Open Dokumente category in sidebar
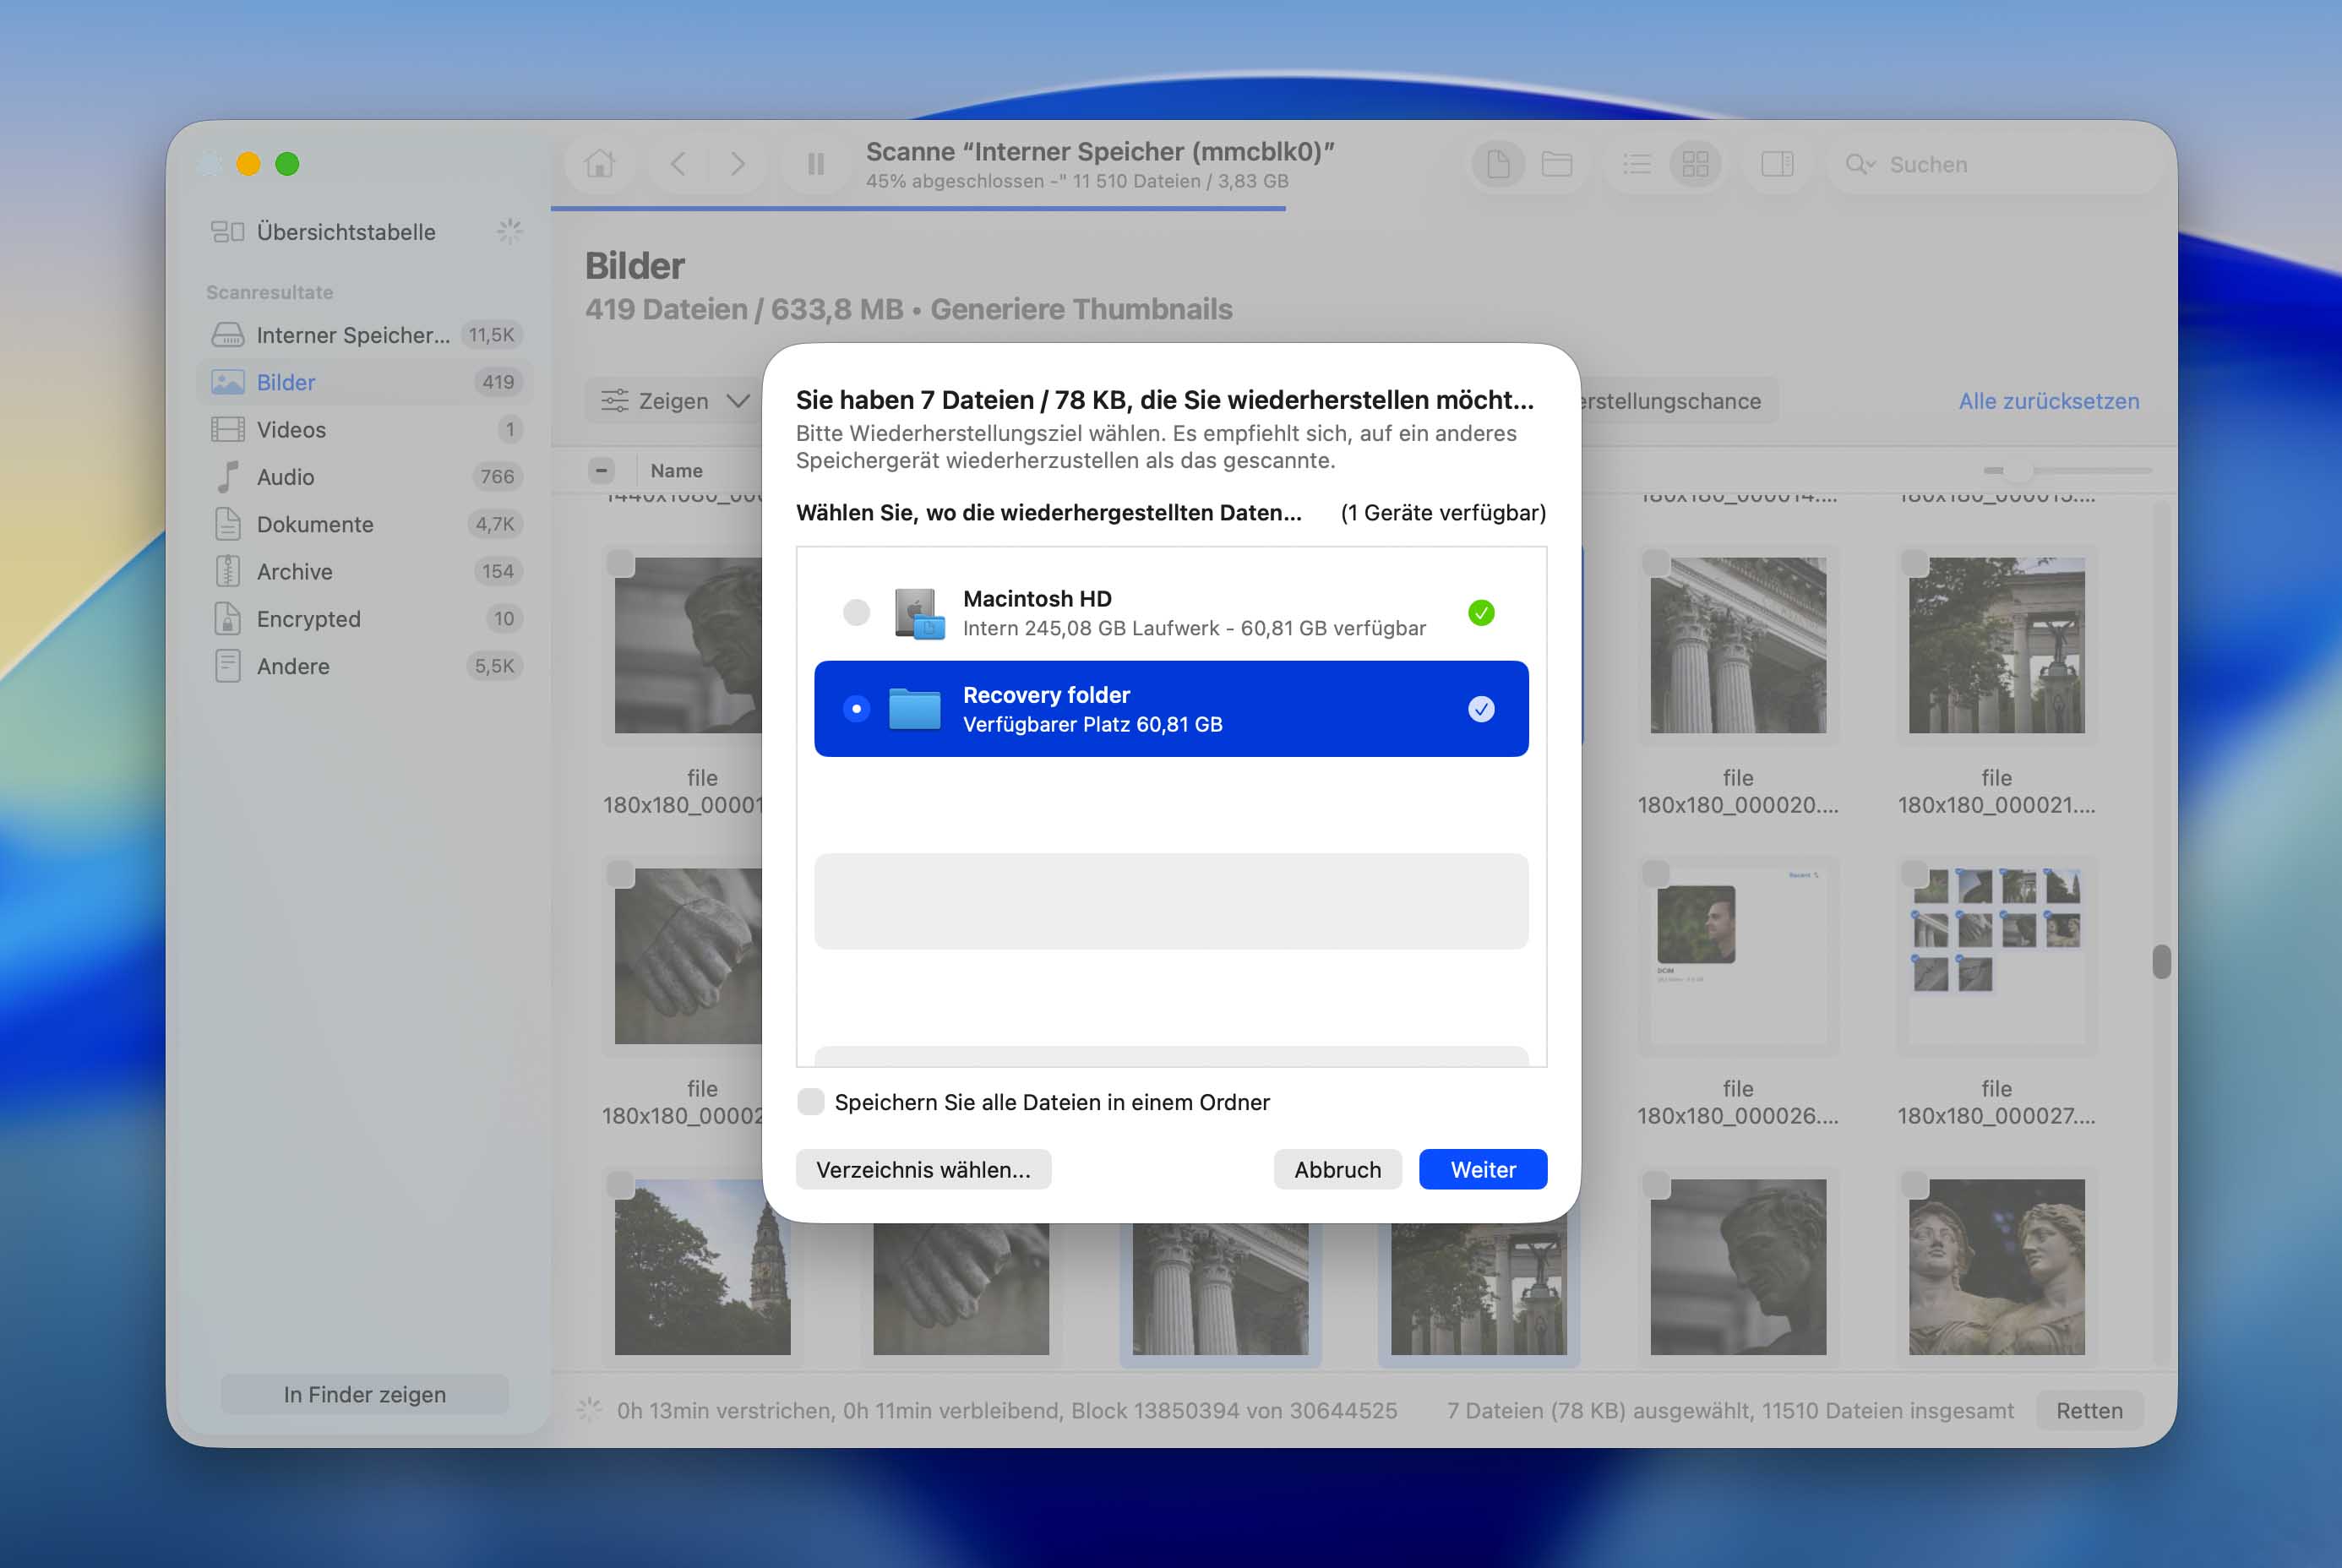The height and width of the screenshot is (1568, 2342). coord(365,524)
